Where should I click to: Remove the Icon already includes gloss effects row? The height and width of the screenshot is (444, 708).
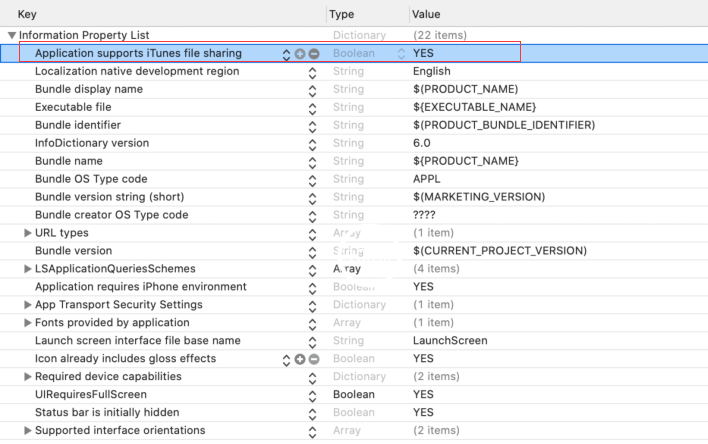point(313,359)
